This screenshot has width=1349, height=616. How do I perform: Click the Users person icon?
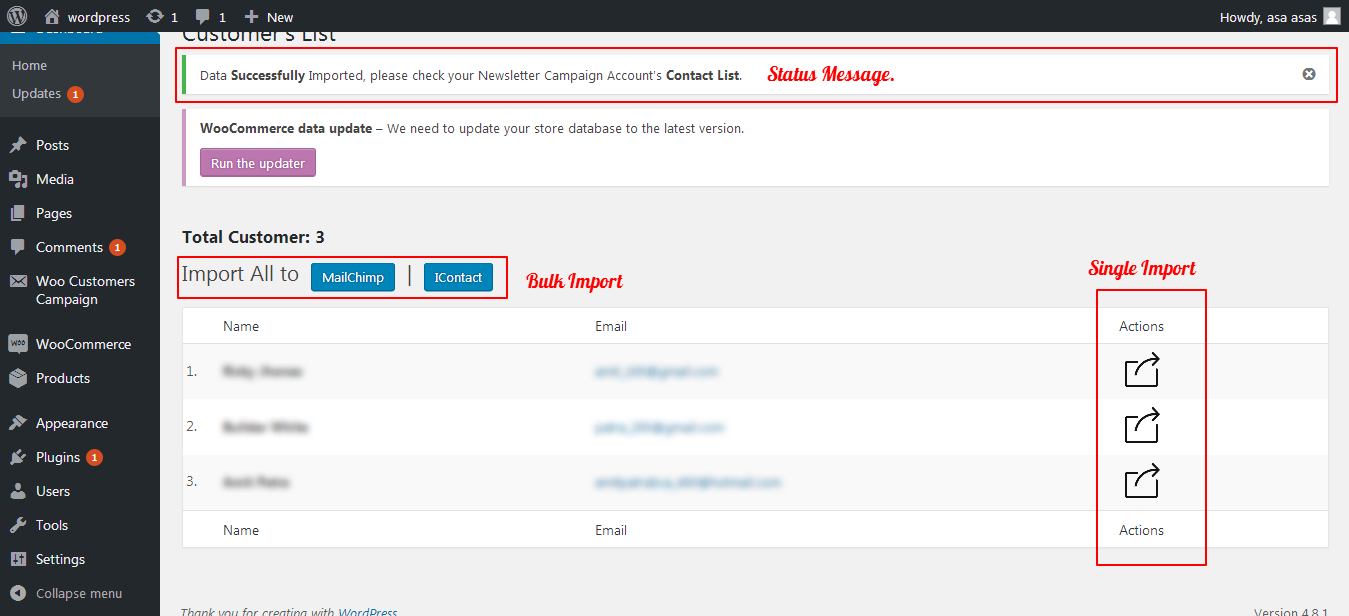[18, 491]
